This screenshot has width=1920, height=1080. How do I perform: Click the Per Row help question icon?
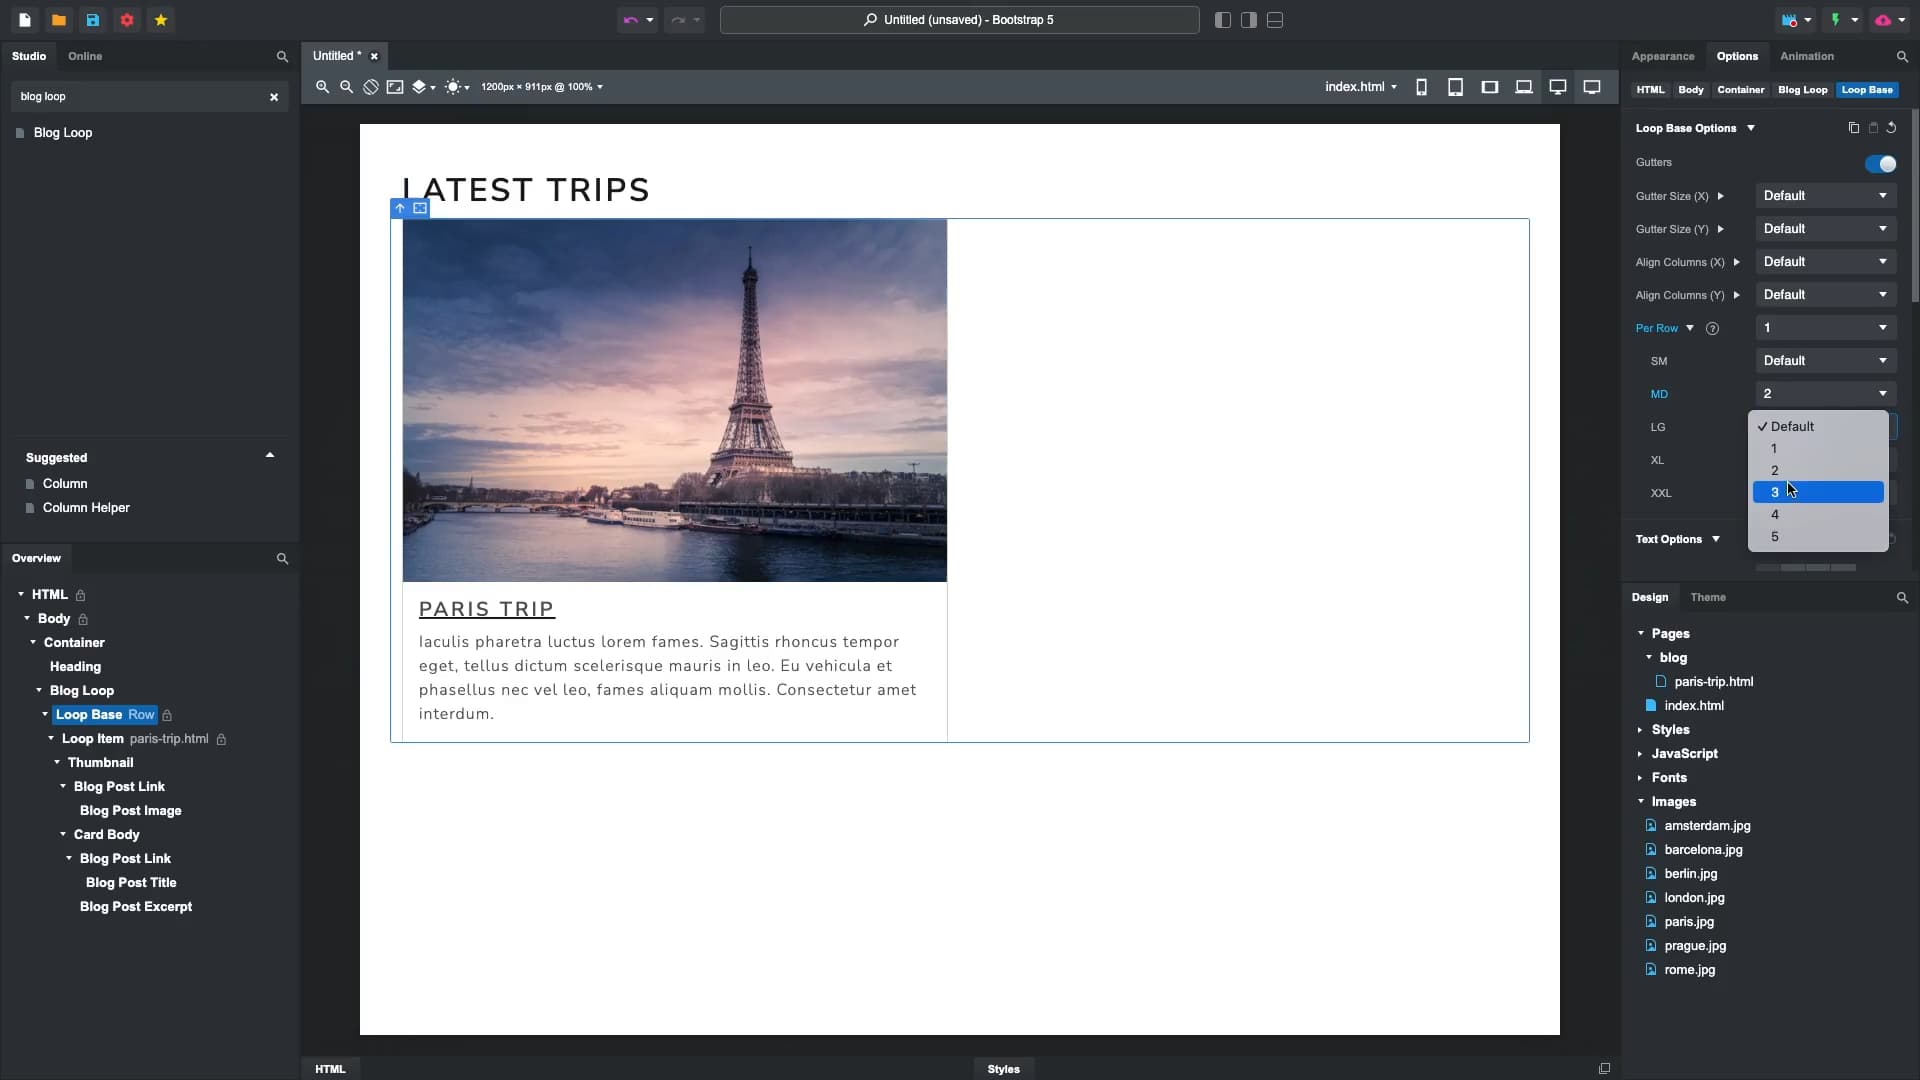click(1712, 328)
